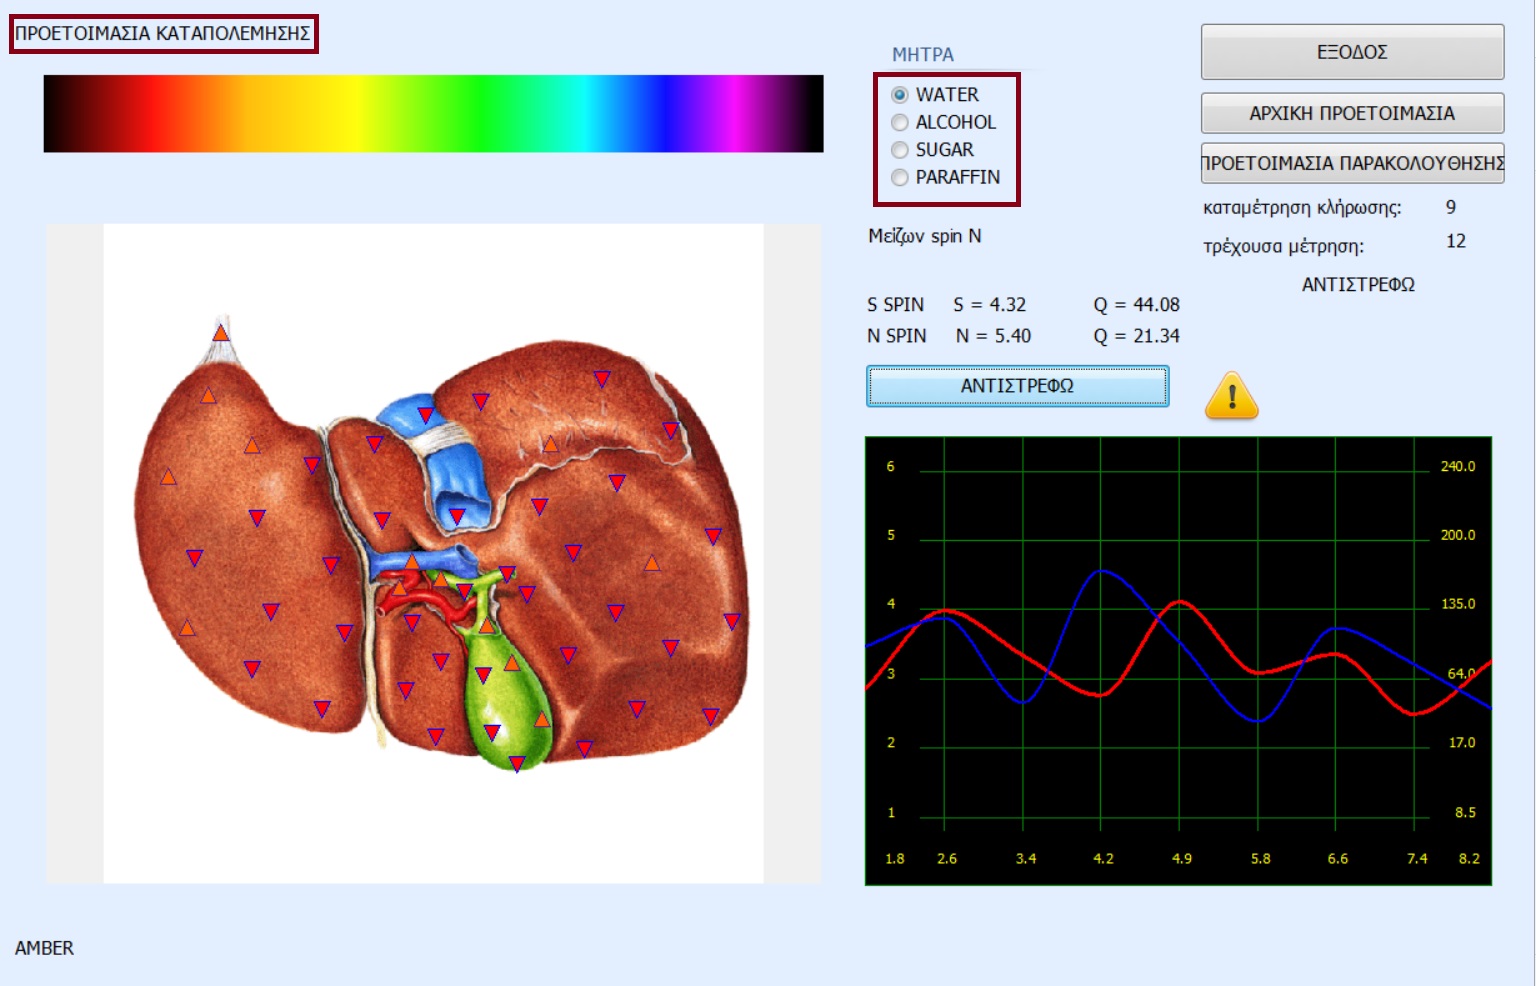This screenshot has width=1536, height=986.
Task: Click the ΕΞΟΔΟΣ exit button
Action: tap(1352, 52)
